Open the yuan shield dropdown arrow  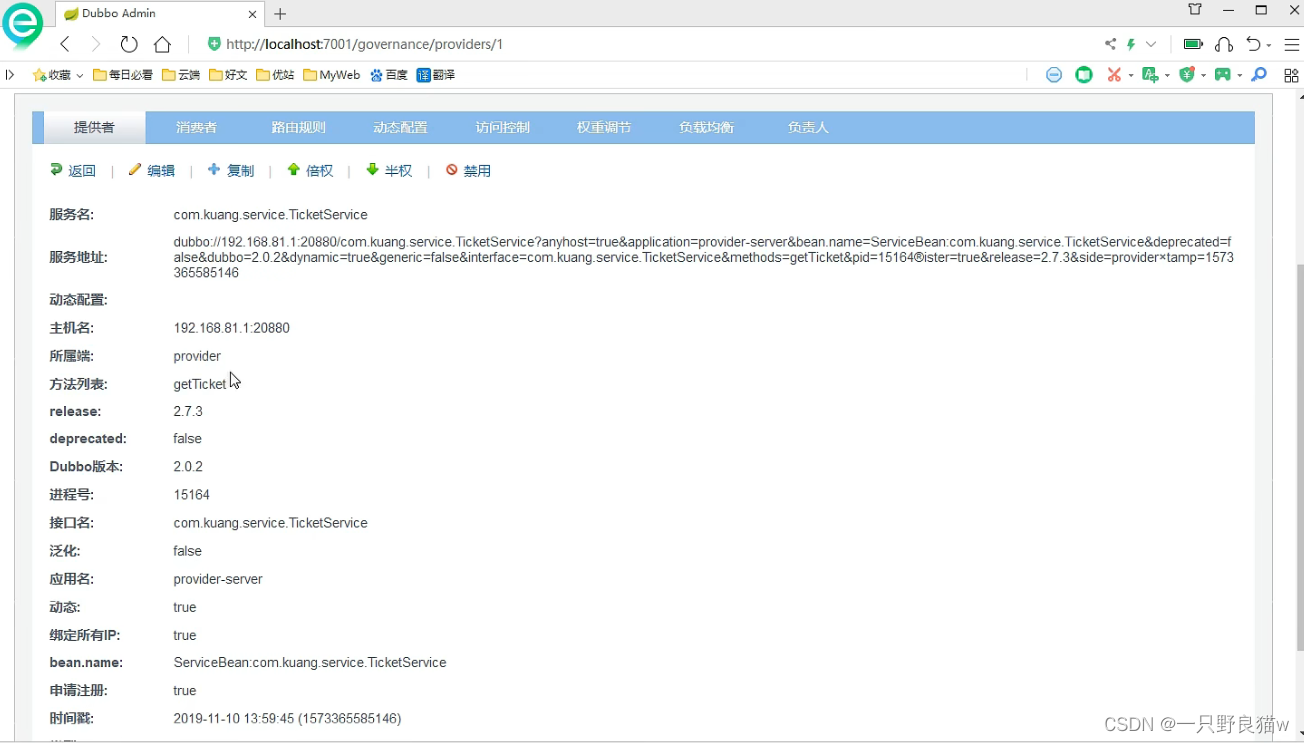tap(1203, 76)
